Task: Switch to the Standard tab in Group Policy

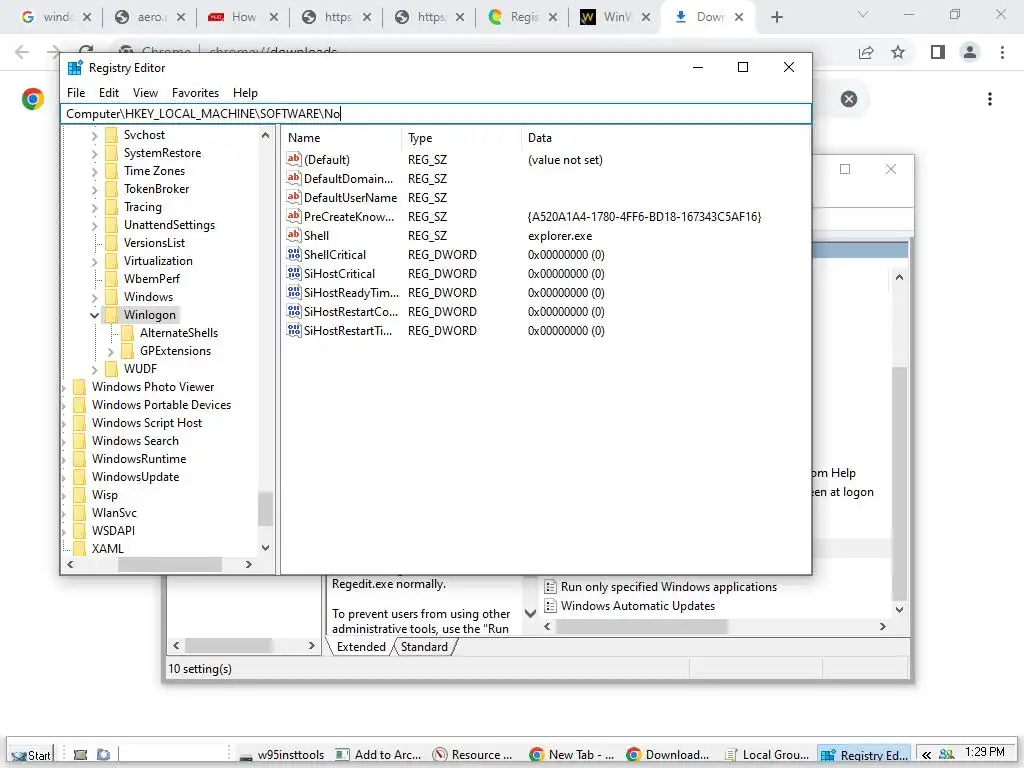Action: [x=424, y=647]
